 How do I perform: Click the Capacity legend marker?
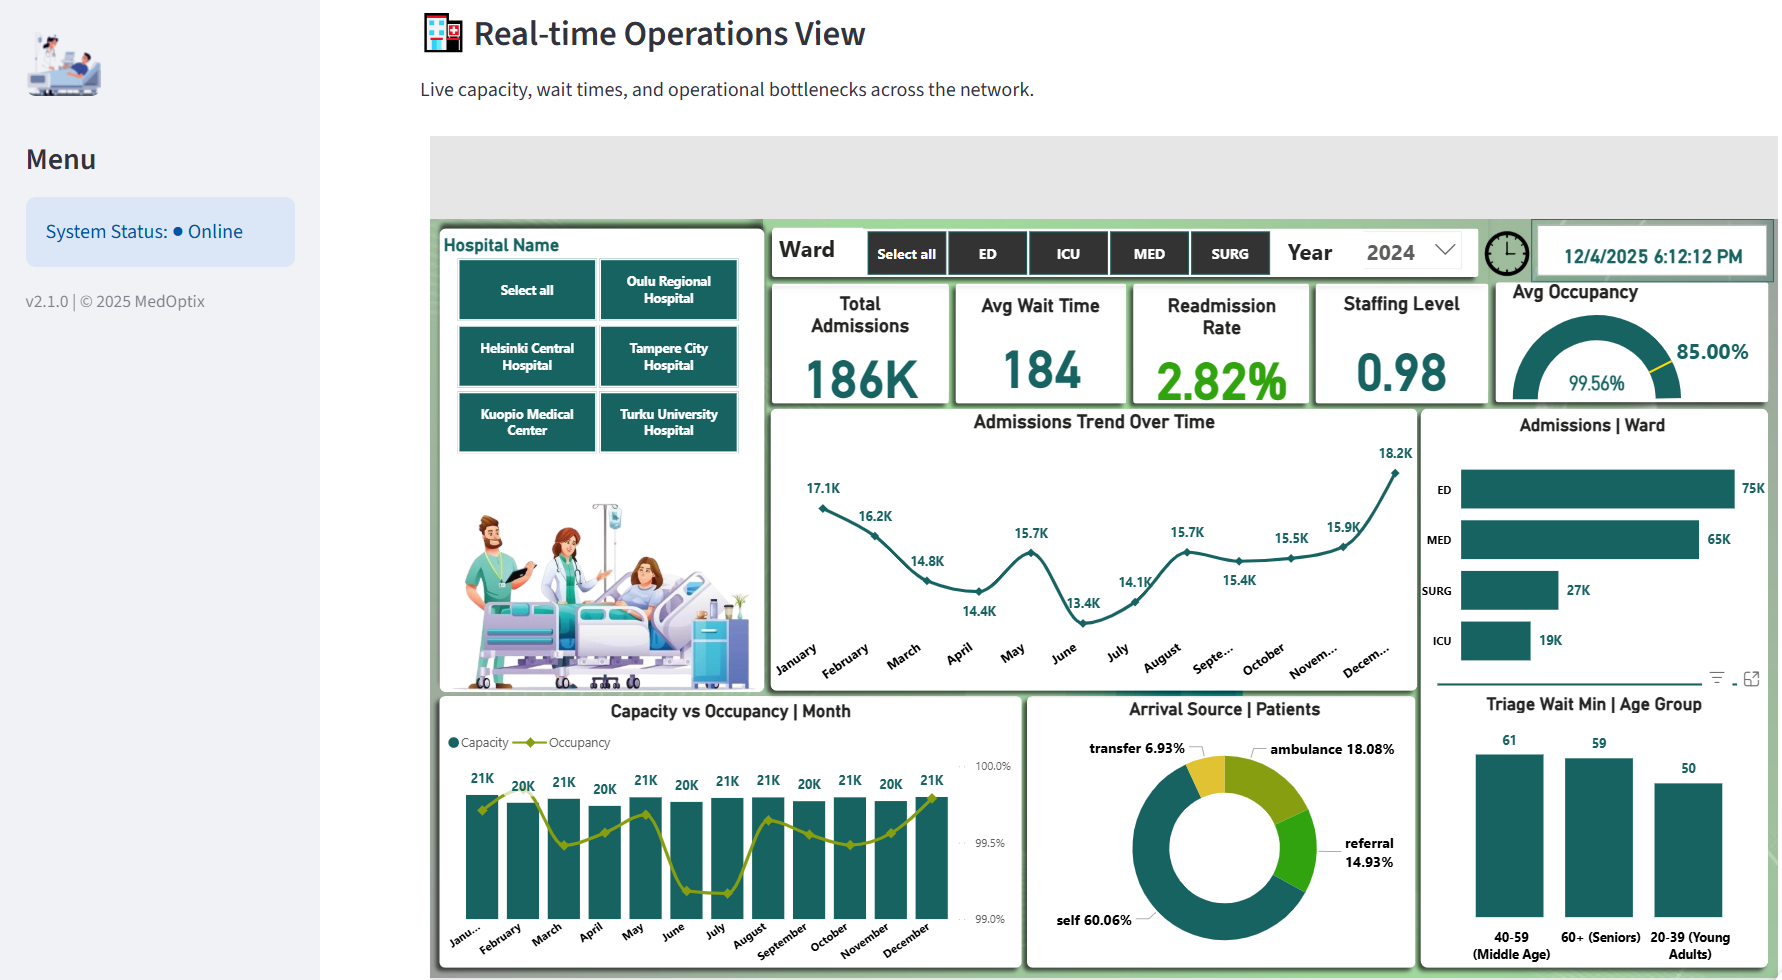coord(454,743)
